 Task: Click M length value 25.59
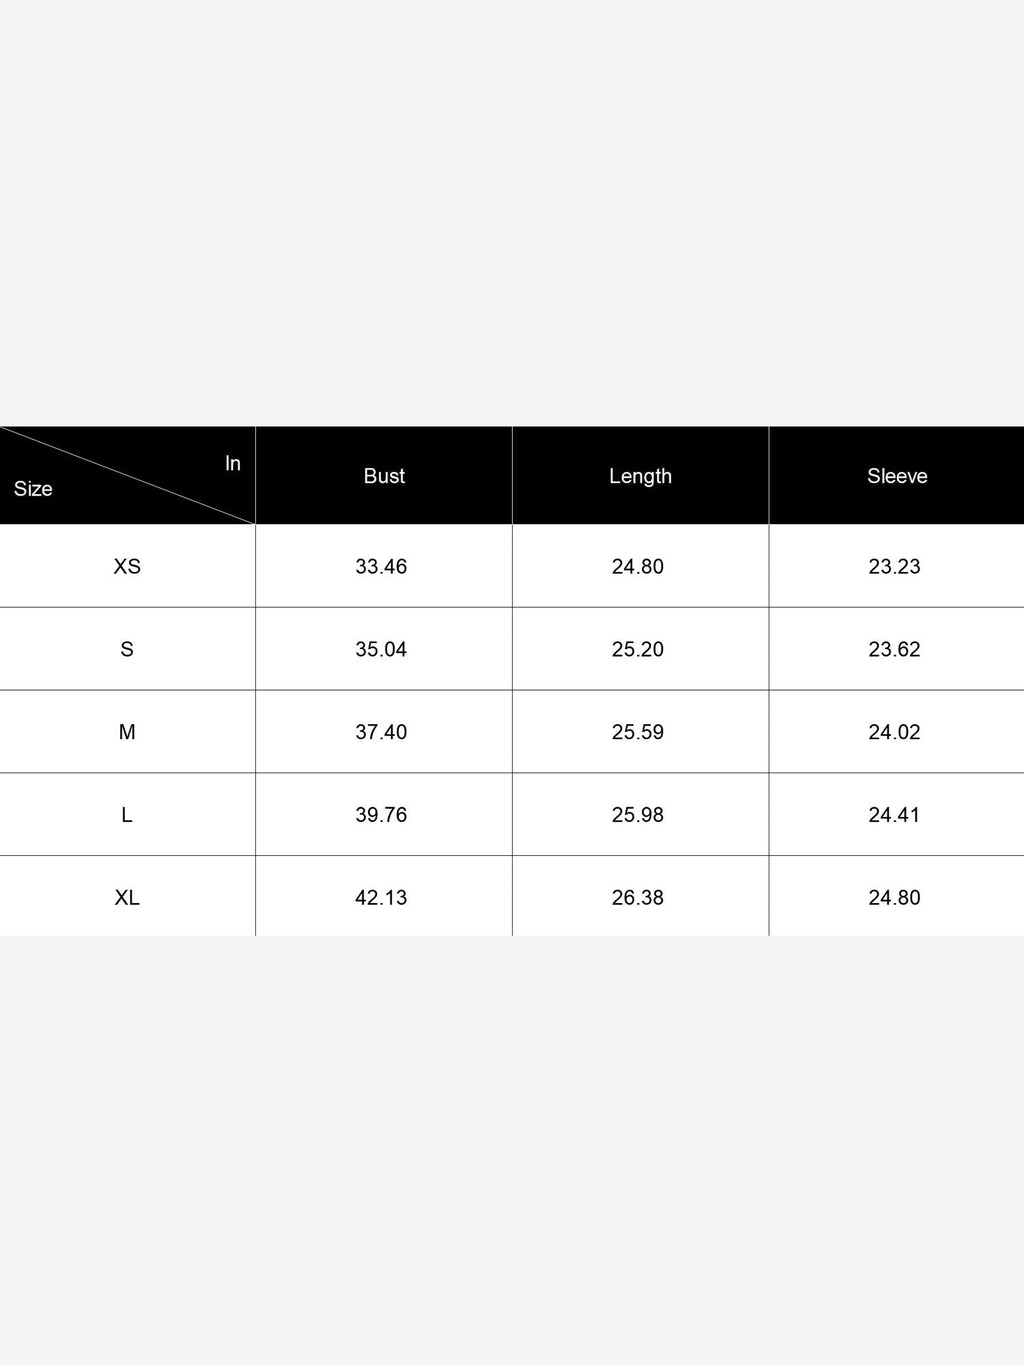click(638, 732)
